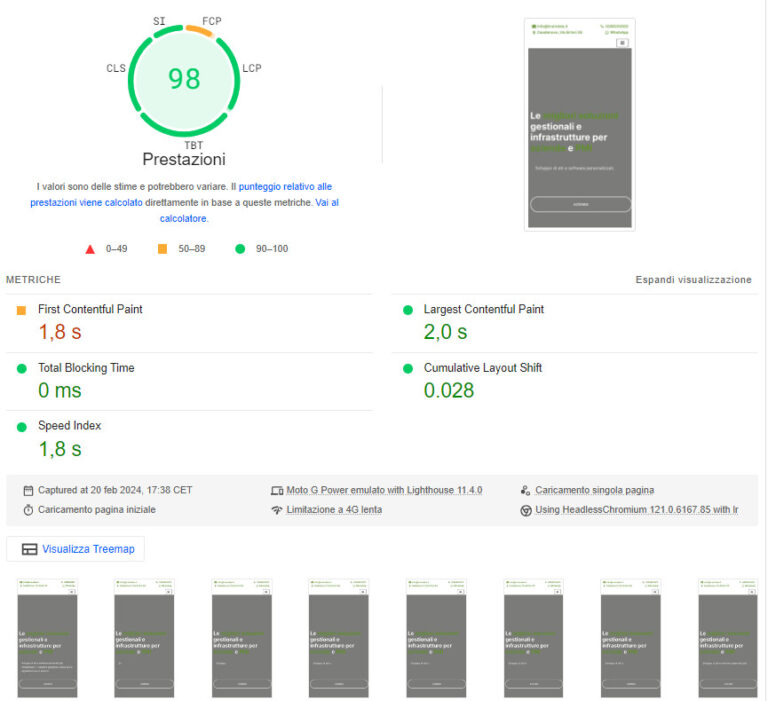
Task: Click the CLS gauge label
Action: pos(116,68)
